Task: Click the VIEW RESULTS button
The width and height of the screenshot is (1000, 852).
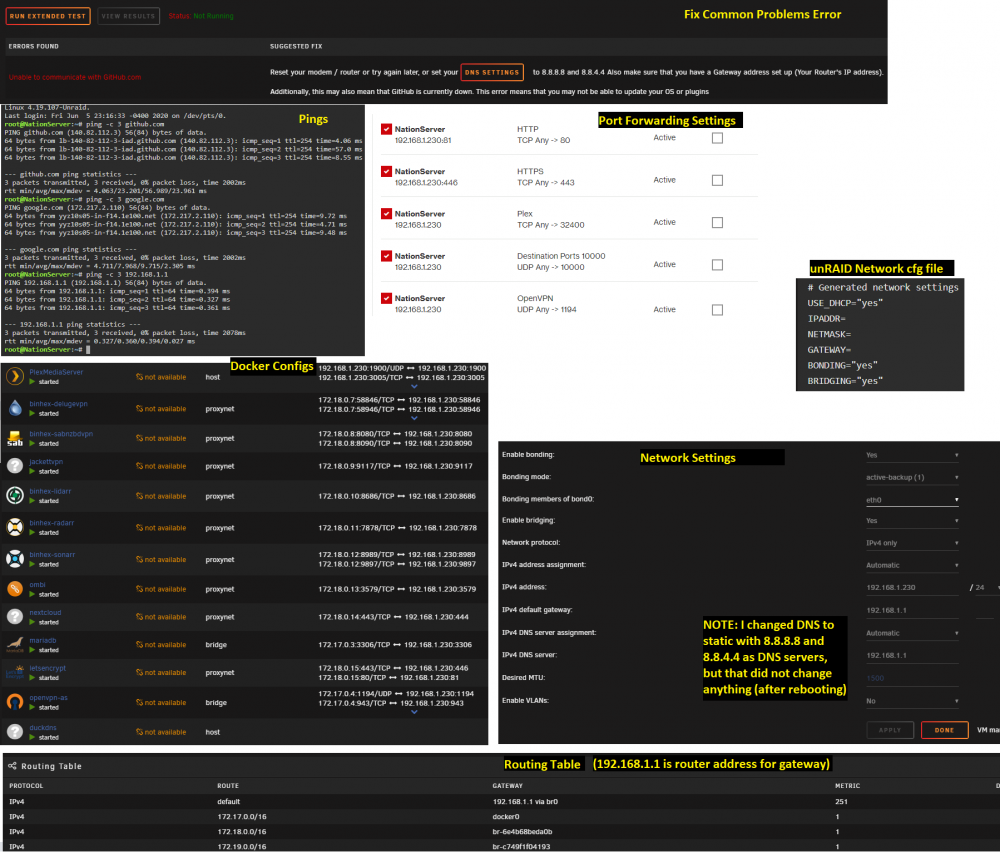Action: (128, 16)
